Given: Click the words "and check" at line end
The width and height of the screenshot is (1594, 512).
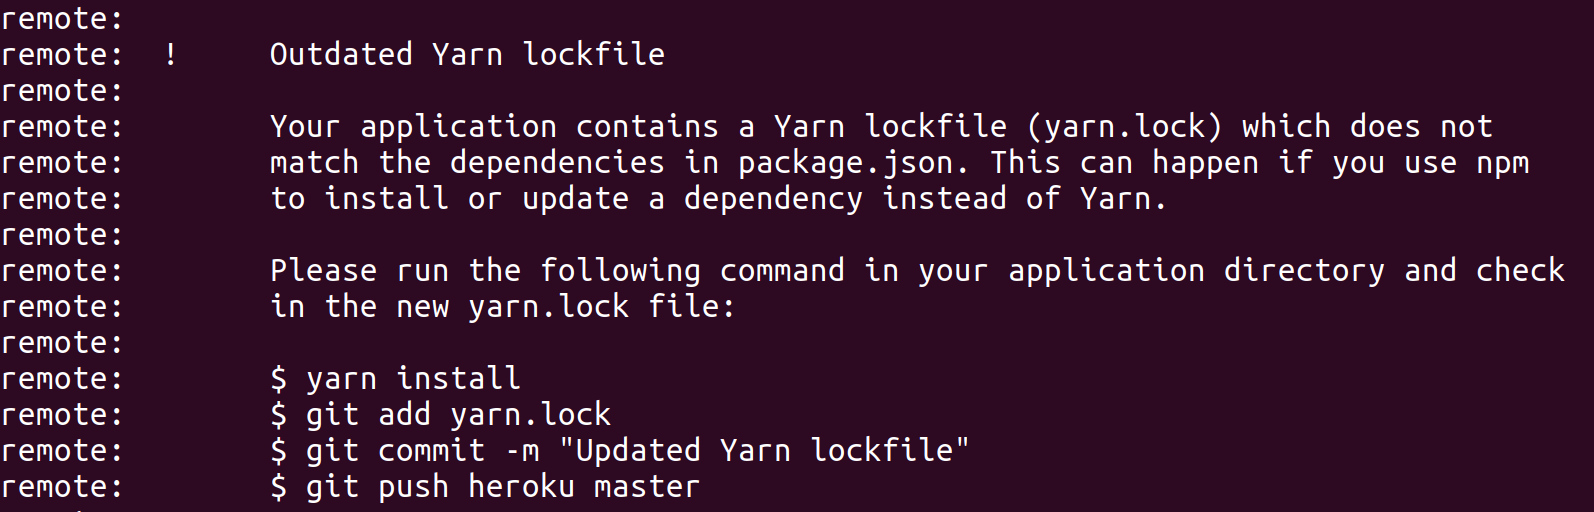Looking at the screenshot, I should 1485,270.
